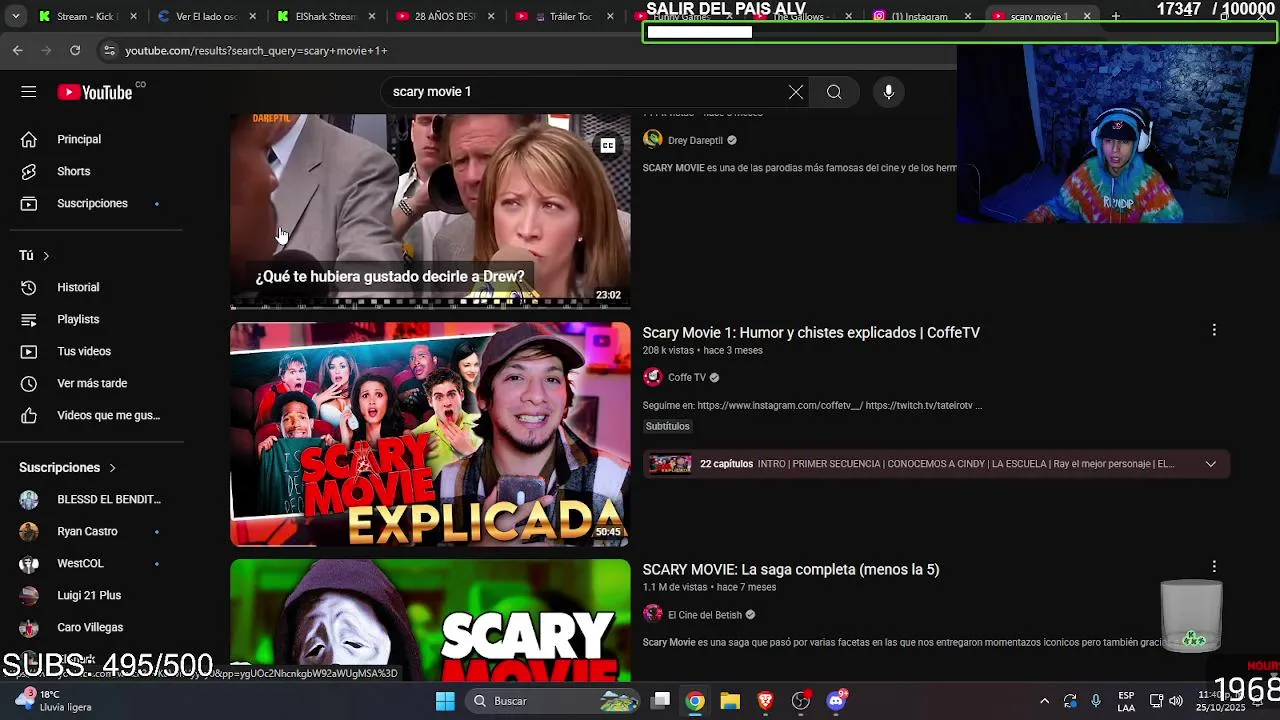Viewport: 1280px width, 720px height.
Task: Click the Windows taskbar Buscar box
Action: tap(553, 701)
